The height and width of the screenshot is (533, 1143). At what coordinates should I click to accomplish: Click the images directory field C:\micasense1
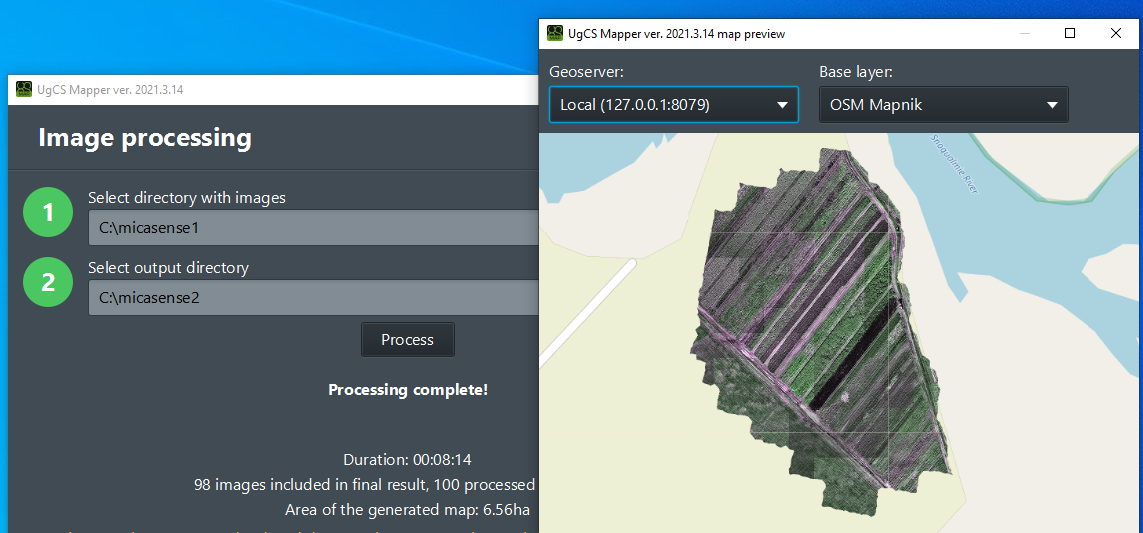313,227
